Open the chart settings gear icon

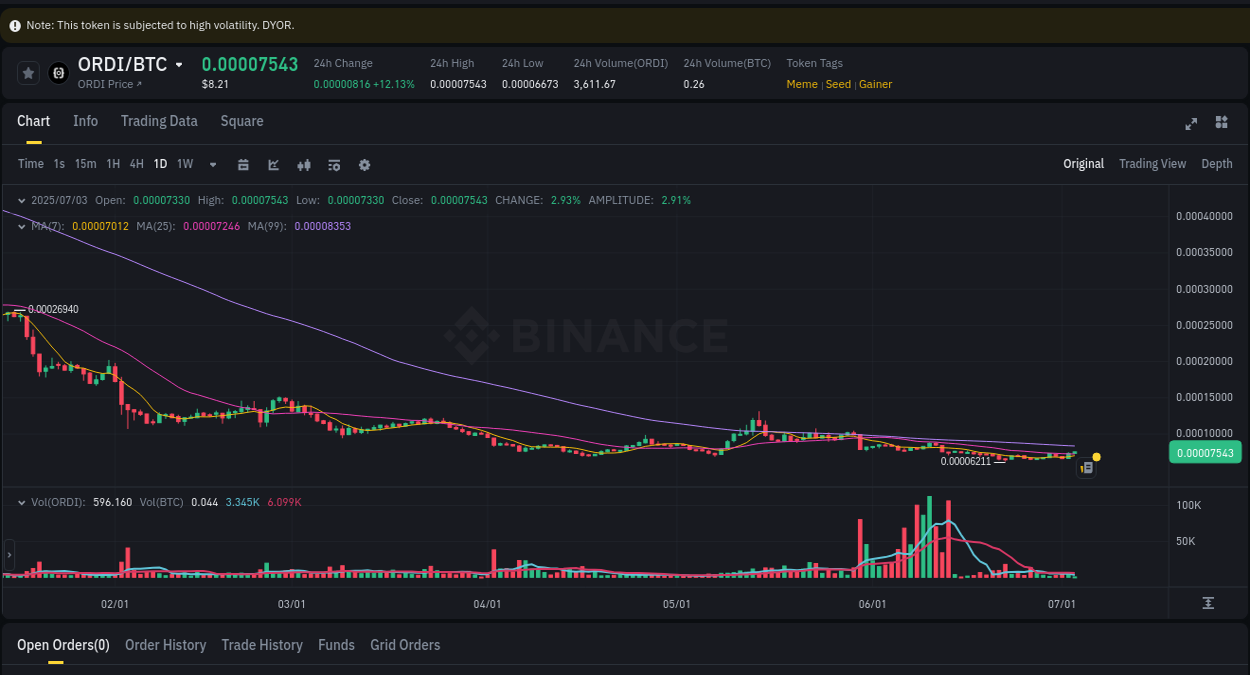click(x=364, y=164)
